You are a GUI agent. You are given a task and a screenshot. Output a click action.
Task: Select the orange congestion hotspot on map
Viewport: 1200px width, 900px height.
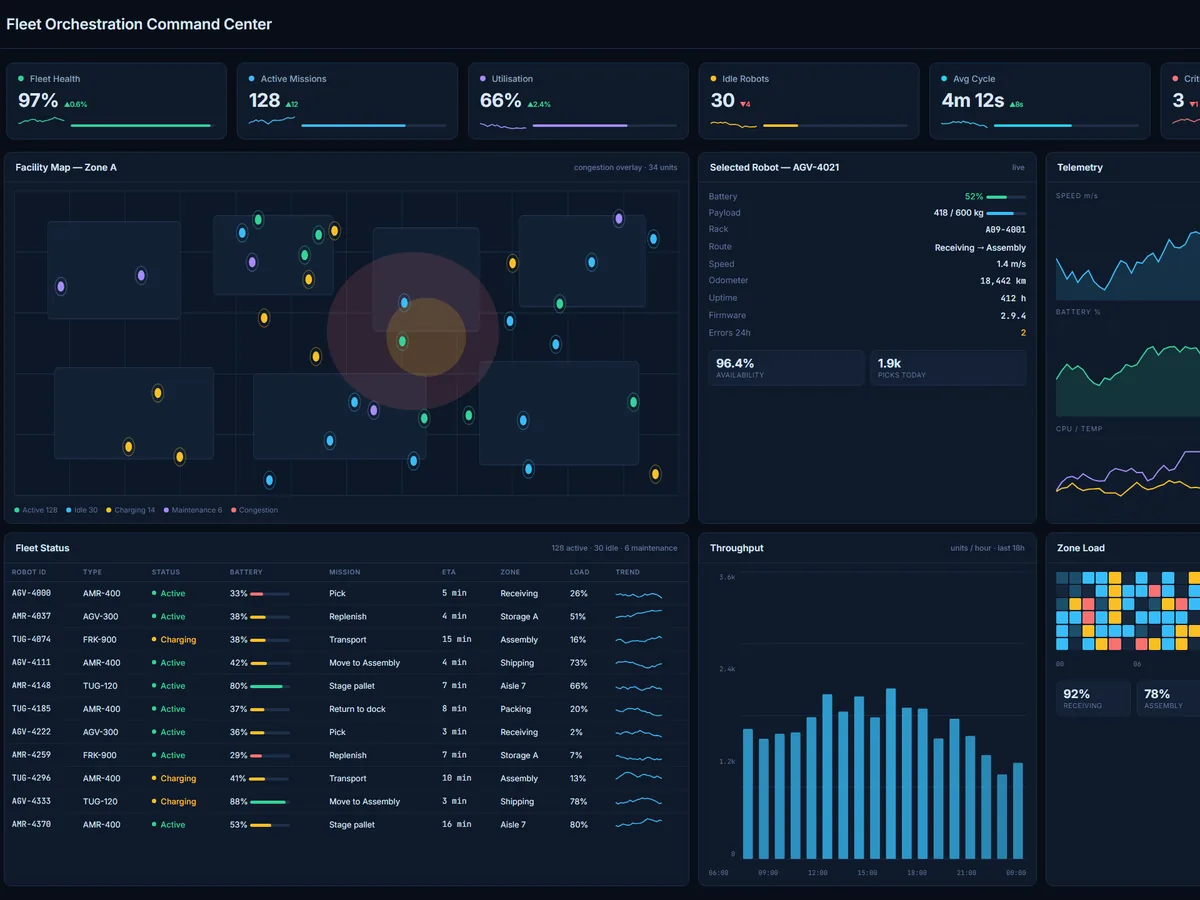click(x=427, y=337)
